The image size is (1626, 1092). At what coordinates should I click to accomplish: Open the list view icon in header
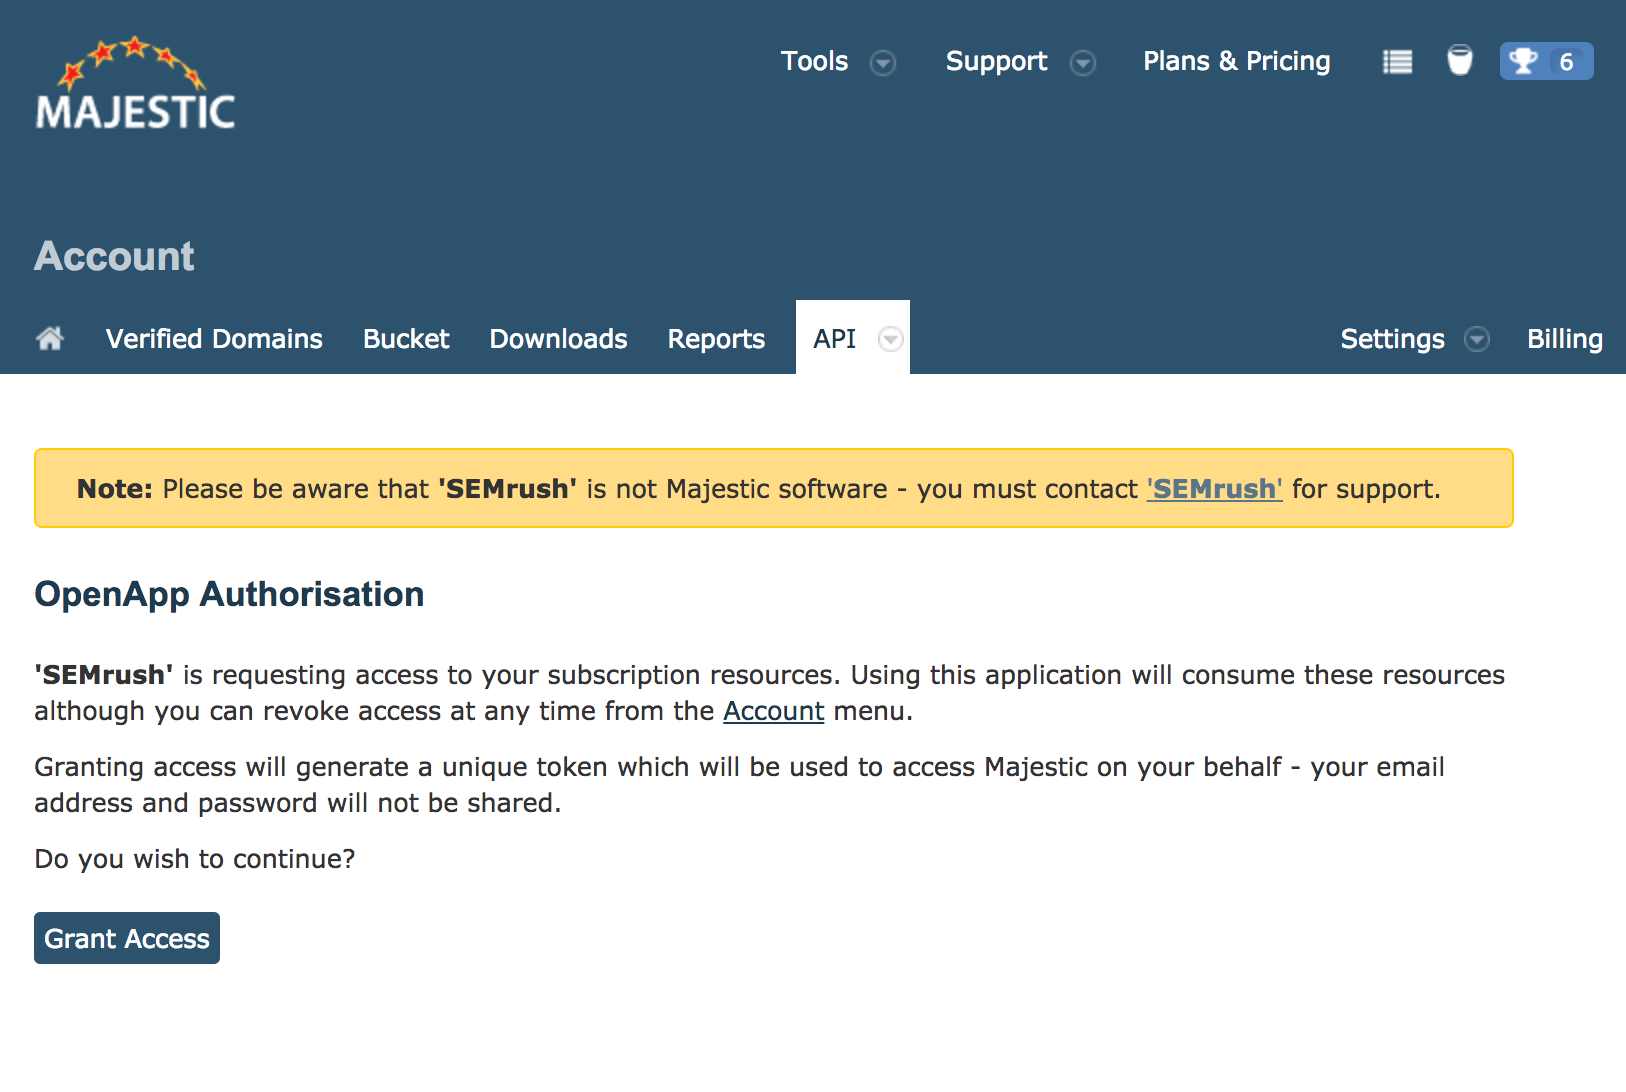(1397, 62)
